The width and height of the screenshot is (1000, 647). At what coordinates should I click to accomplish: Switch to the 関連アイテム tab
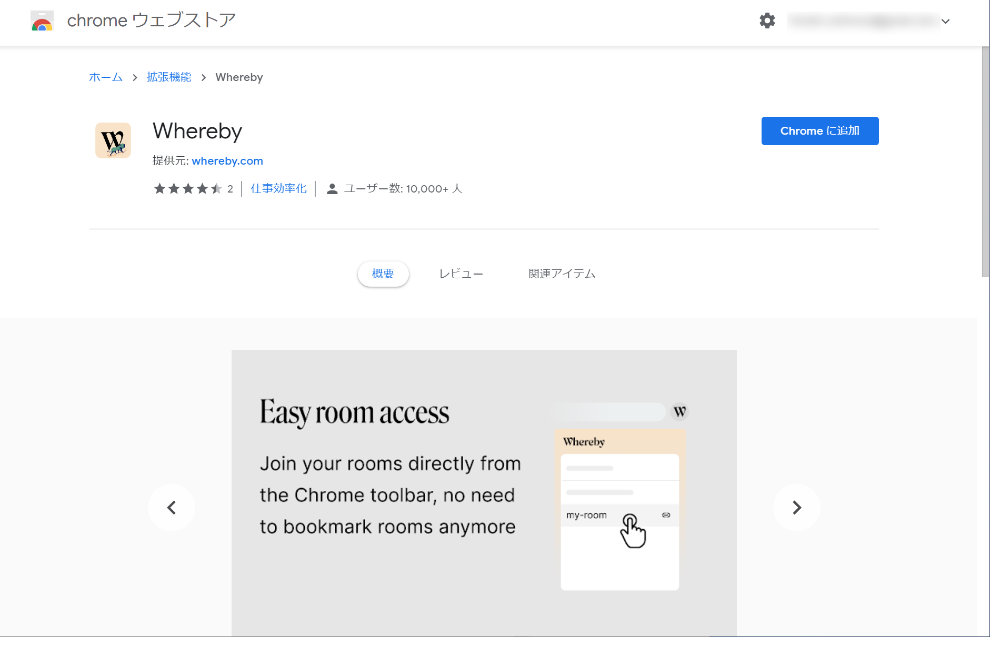click(x=562, y=274)
